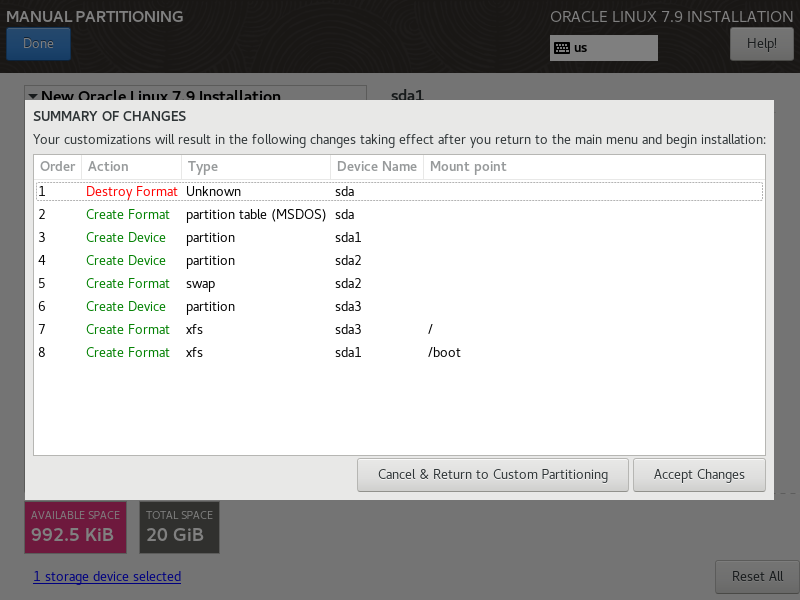
Task: Click the MANUAL PARTITIONING title
Action: tap(94, 16)
